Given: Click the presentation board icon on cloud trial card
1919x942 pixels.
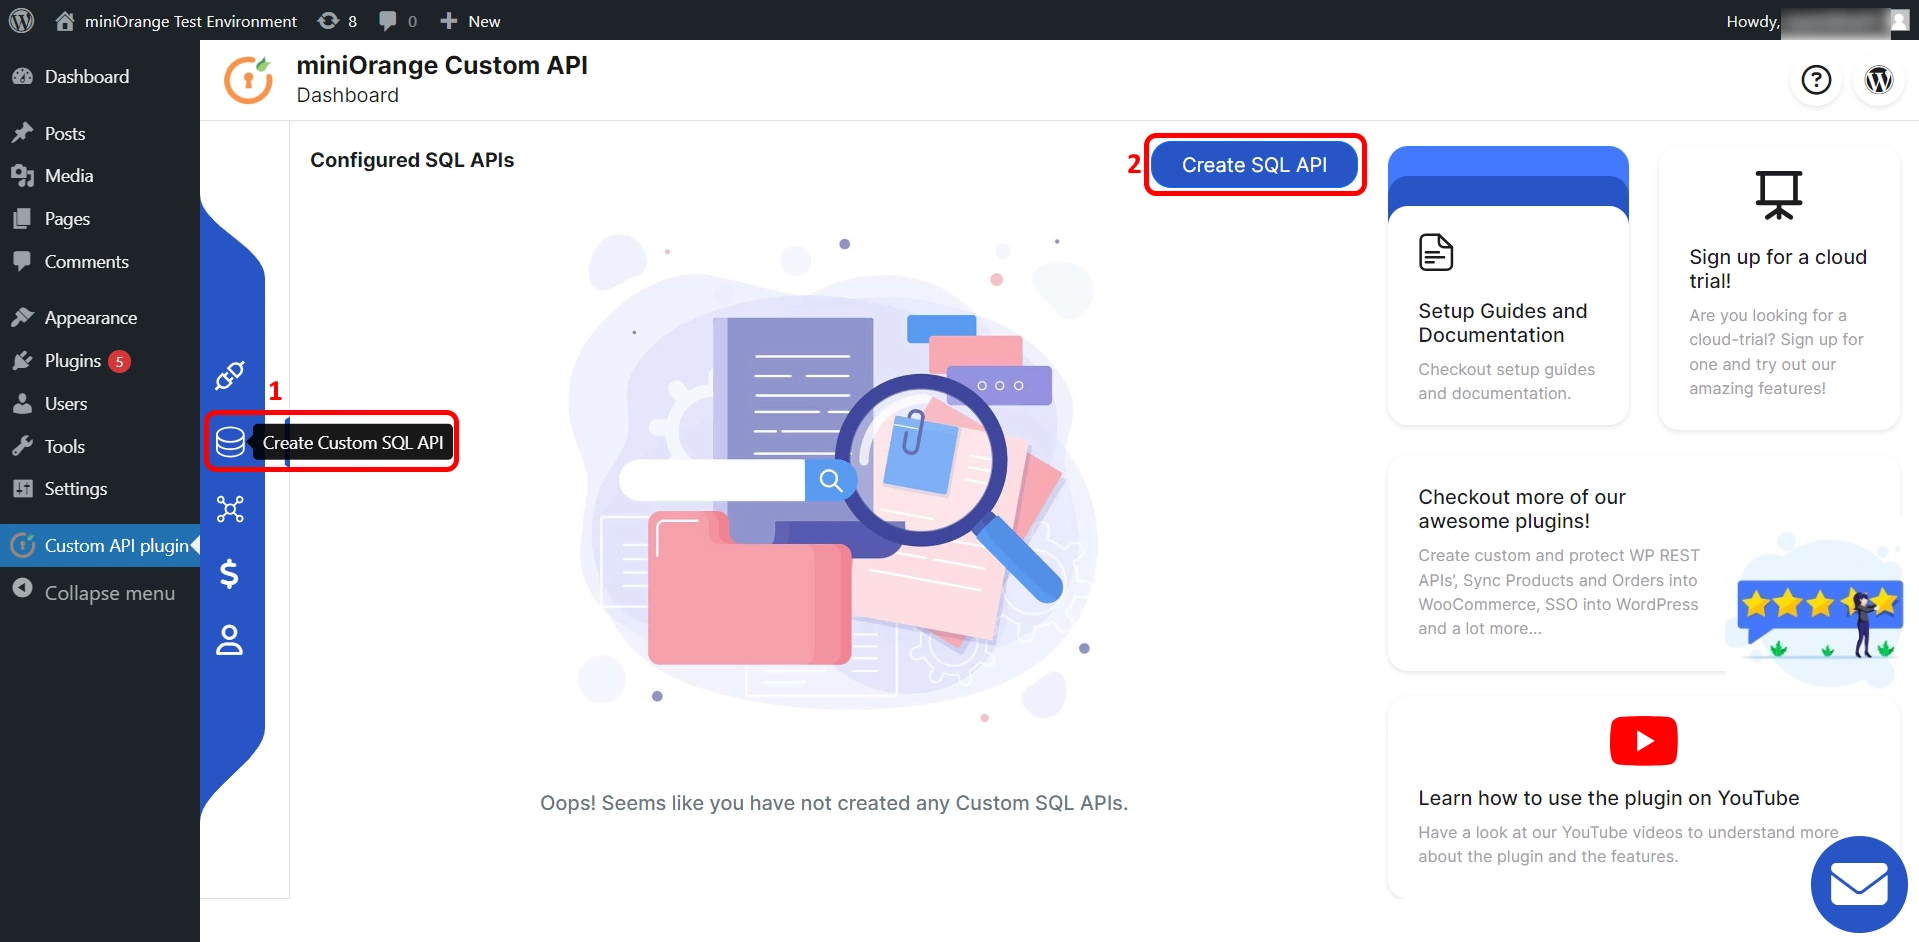Looking at the screenshot, I should tap(1779, 195).
